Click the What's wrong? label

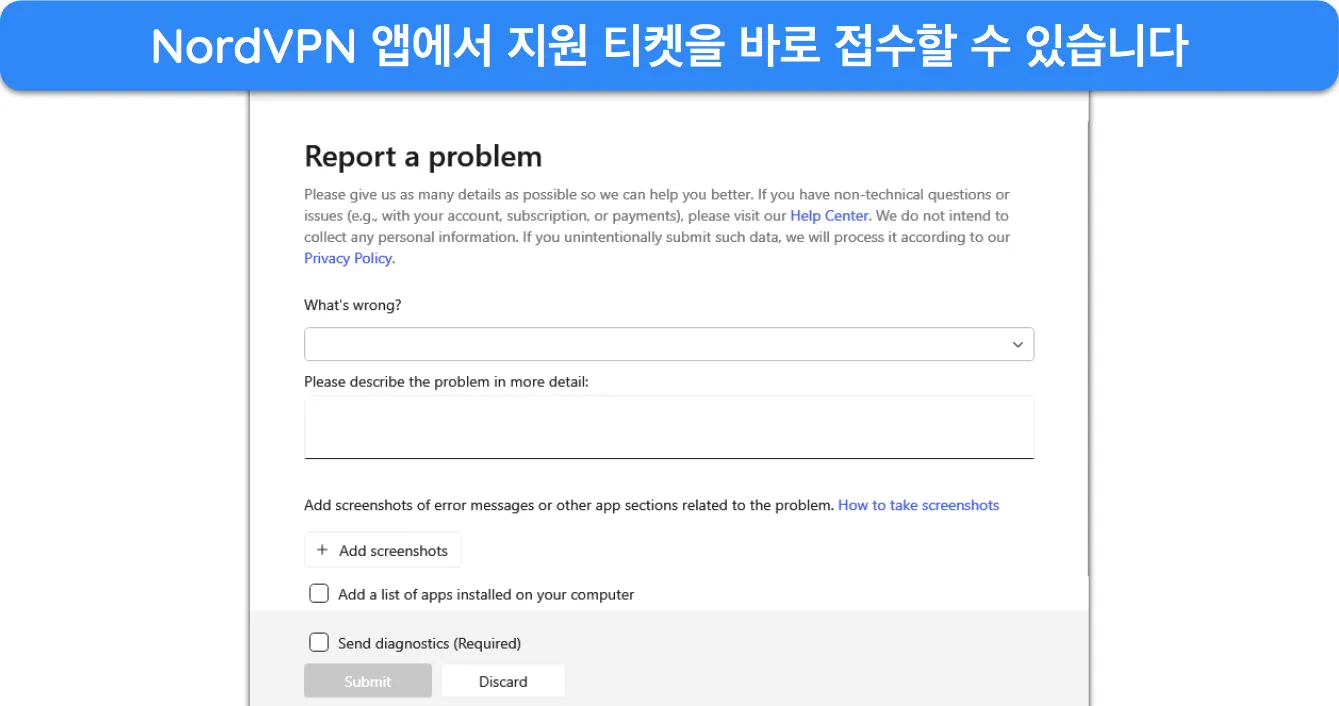[x=353, y=305]
